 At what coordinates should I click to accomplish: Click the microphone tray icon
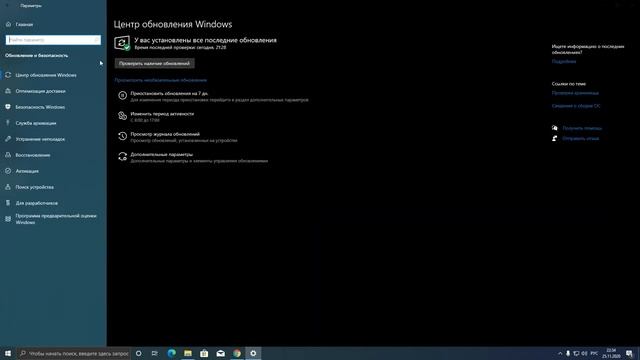(568, 353)
